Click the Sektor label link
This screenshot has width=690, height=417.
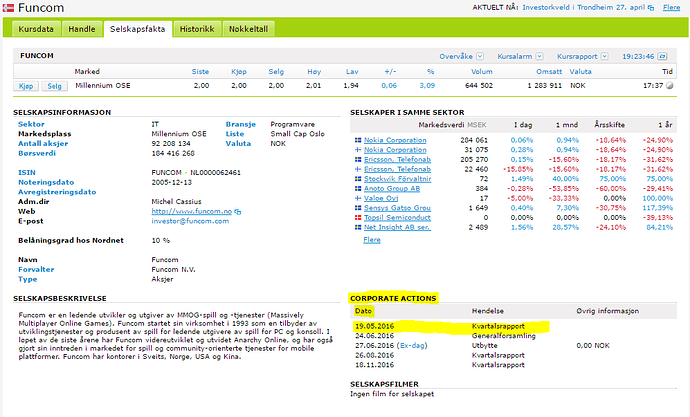click(31, 124)
